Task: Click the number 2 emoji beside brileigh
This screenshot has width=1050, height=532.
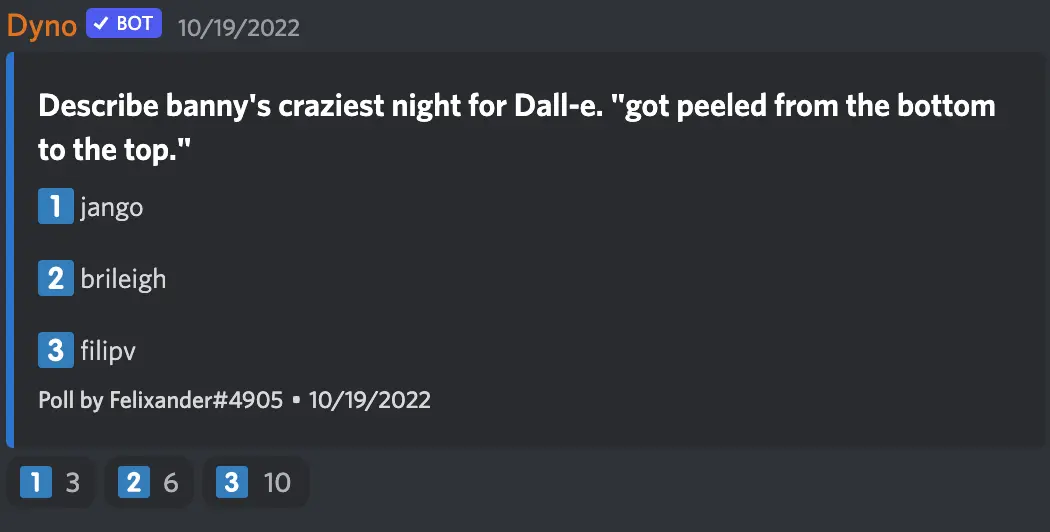Action: tap(55, 278)
